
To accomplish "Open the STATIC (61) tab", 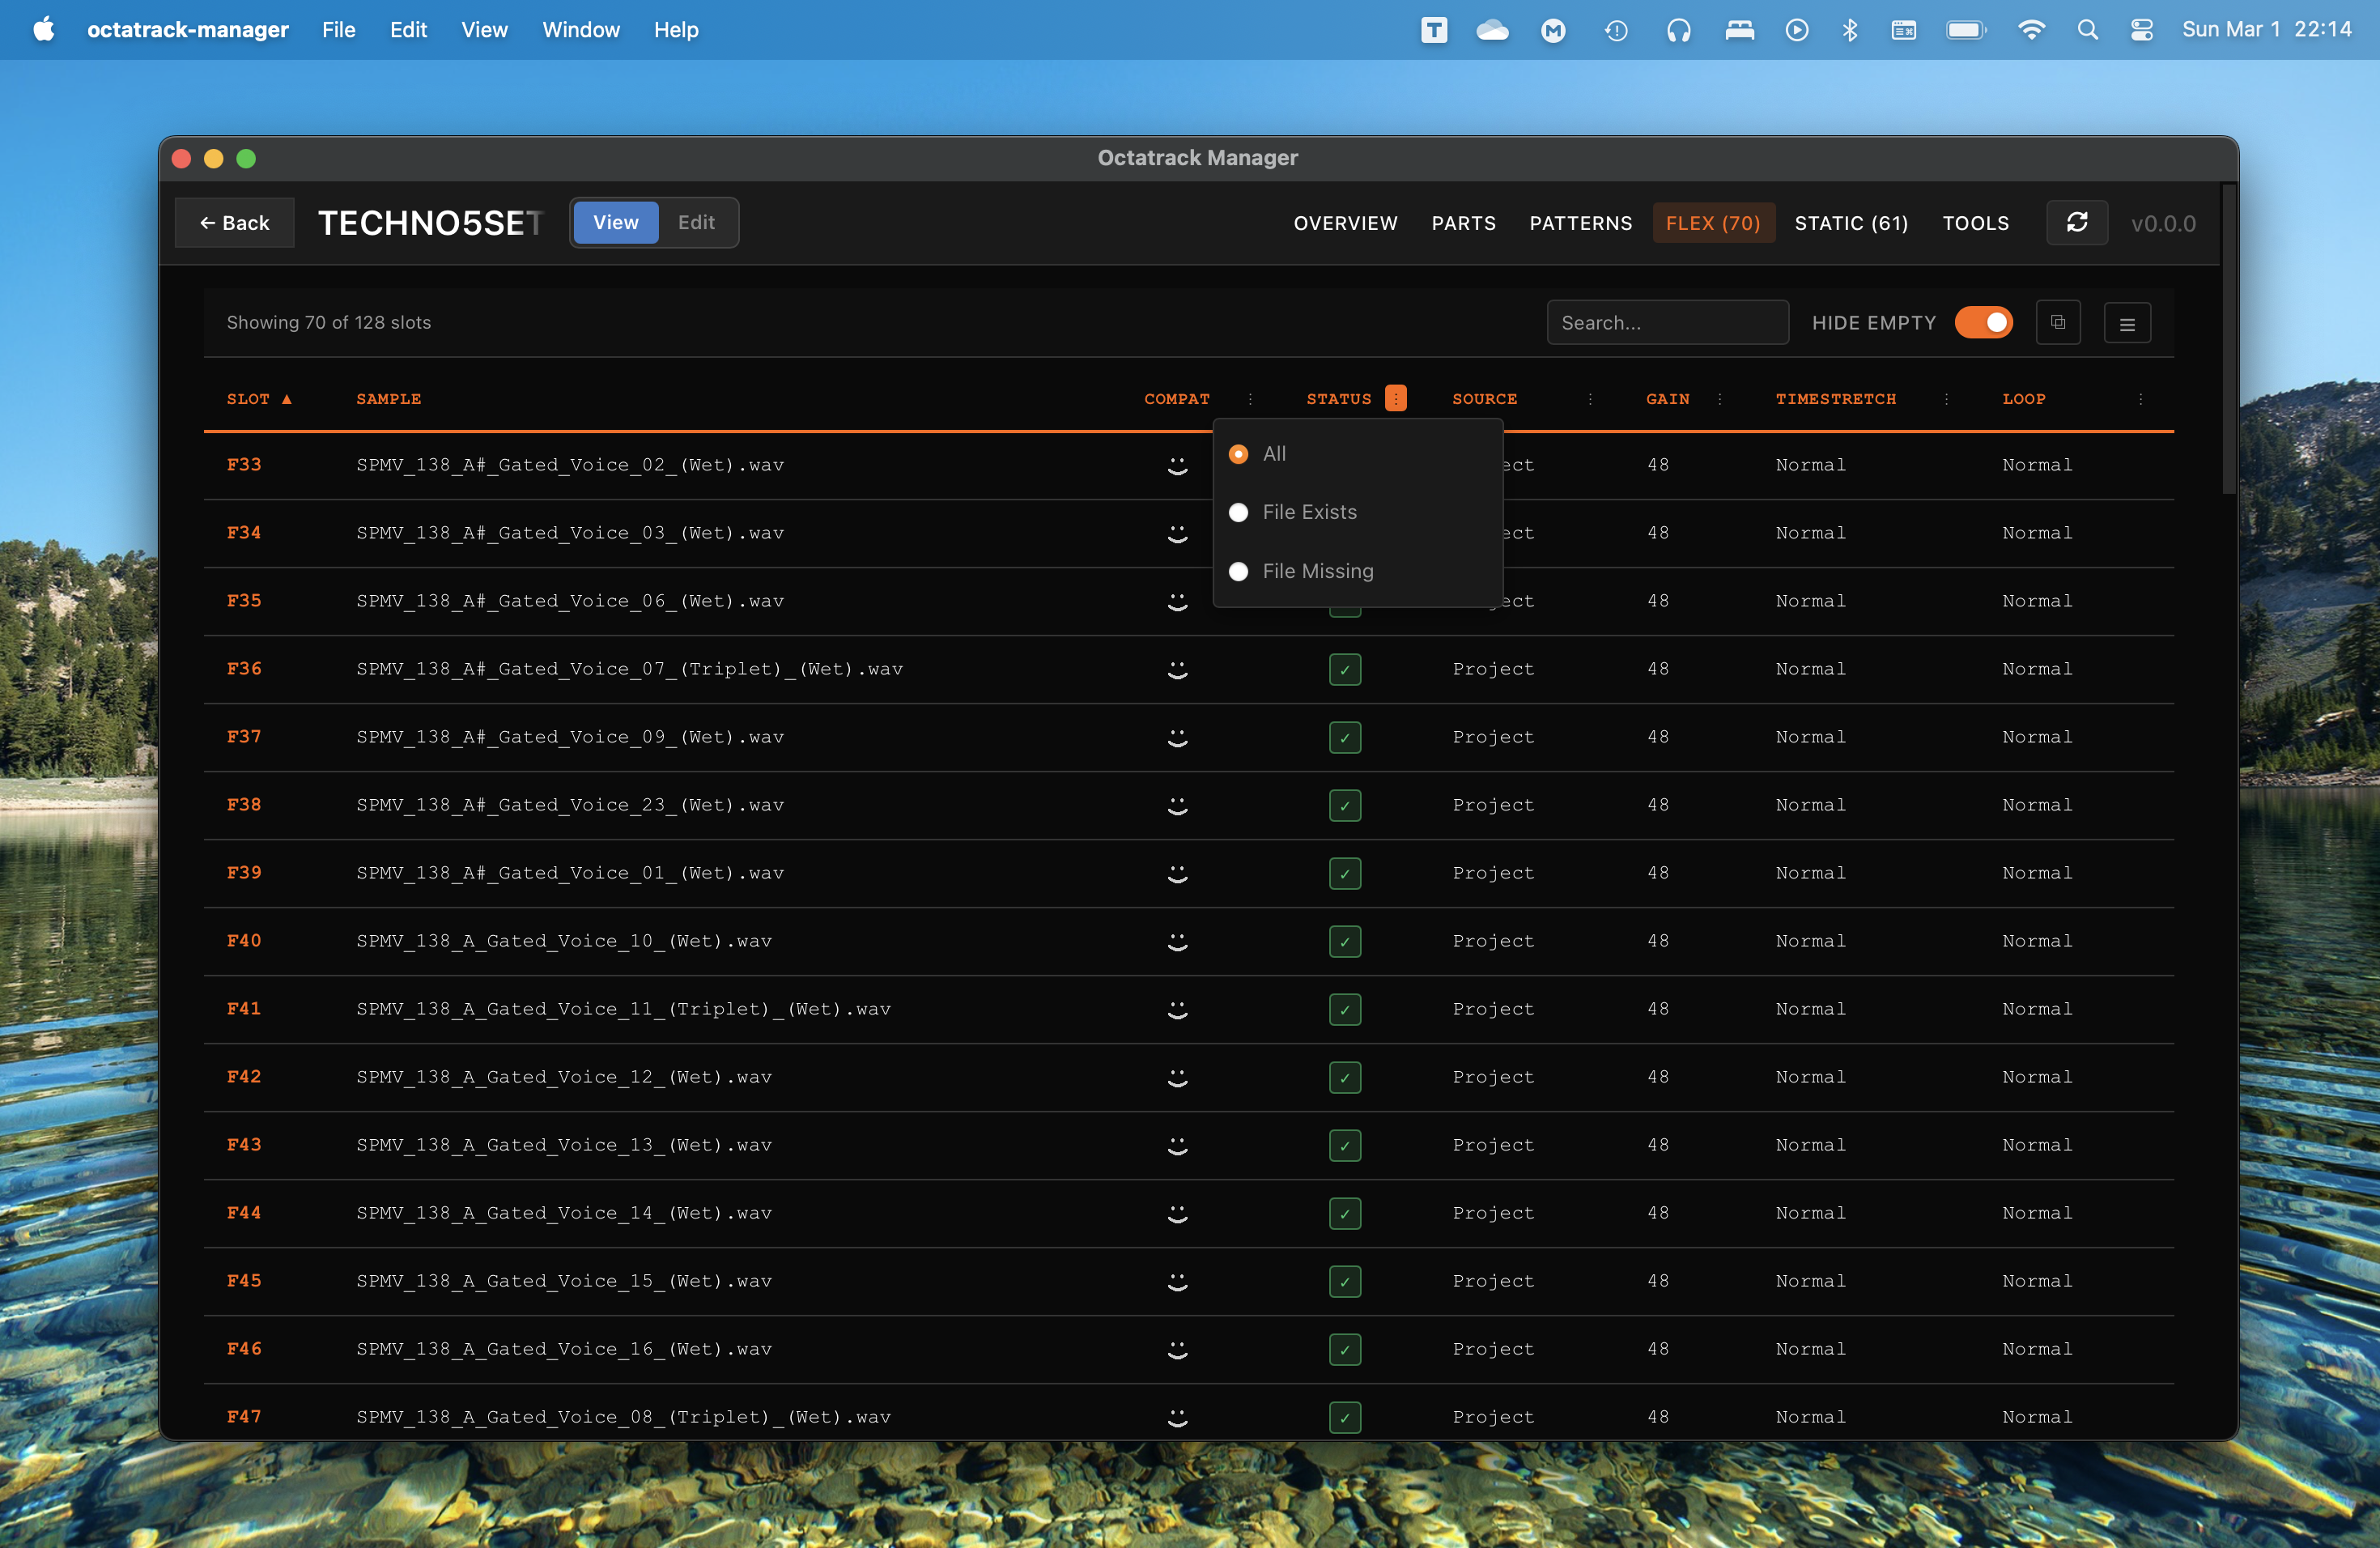I will click(x=1851, y=223).
